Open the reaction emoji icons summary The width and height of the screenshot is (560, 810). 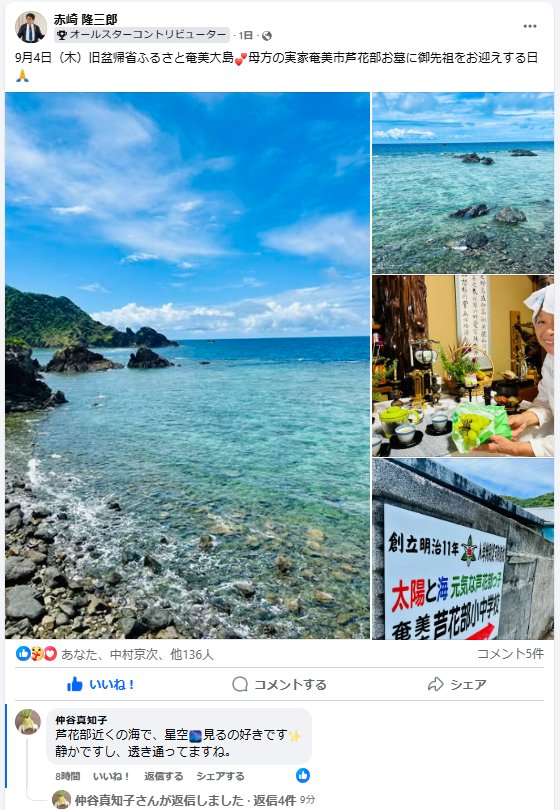coord(36,654)
